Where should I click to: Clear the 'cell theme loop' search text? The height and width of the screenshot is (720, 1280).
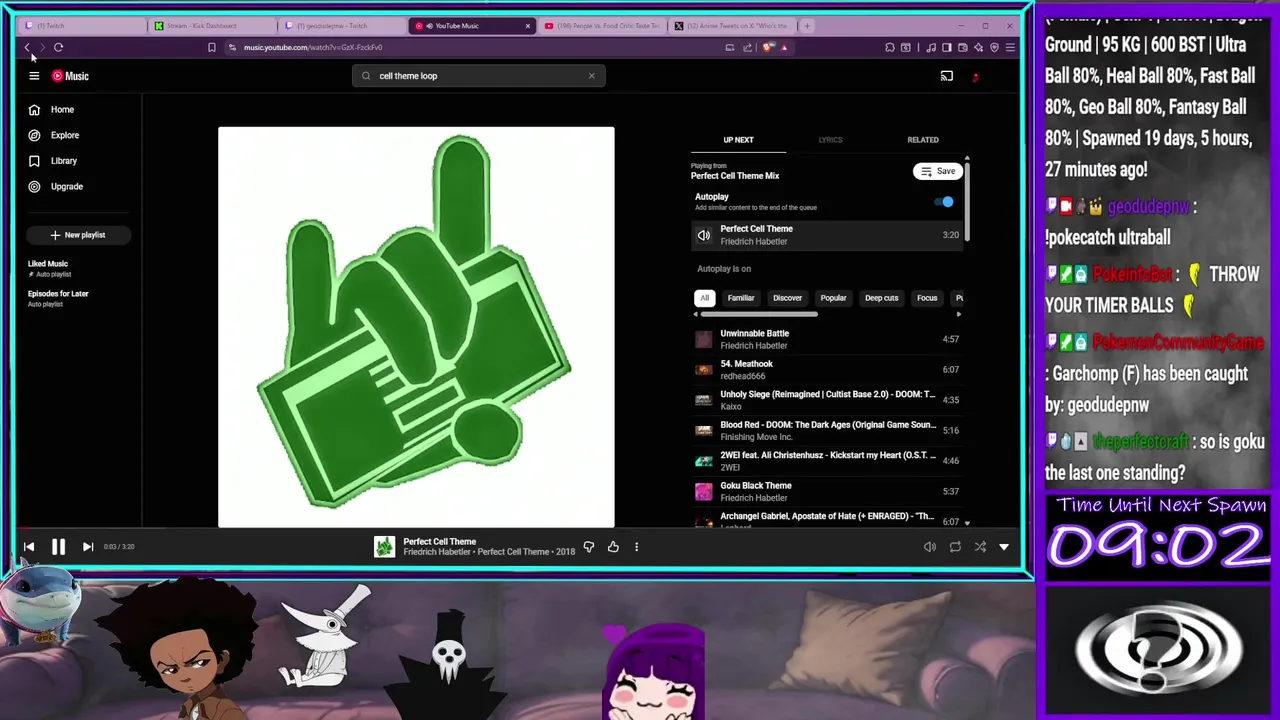point(591,76)
